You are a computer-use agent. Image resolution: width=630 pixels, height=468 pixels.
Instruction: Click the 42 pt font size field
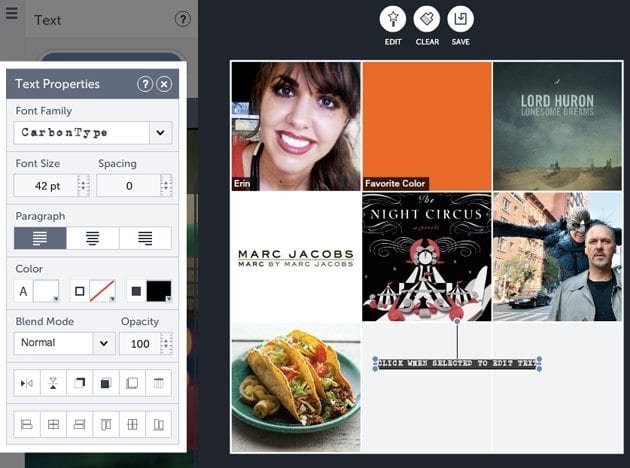pos(46,186)
